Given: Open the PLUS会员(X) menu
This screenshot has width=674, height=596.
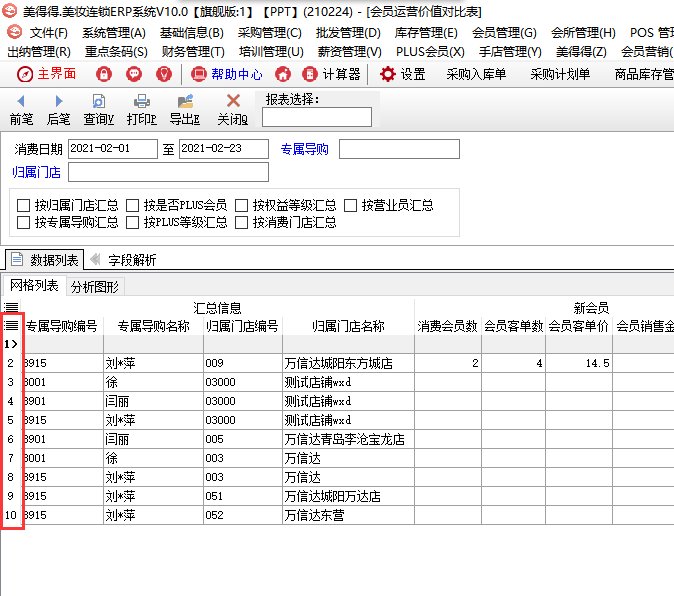Looking at the screenshot, I should [x=430, y=52].
